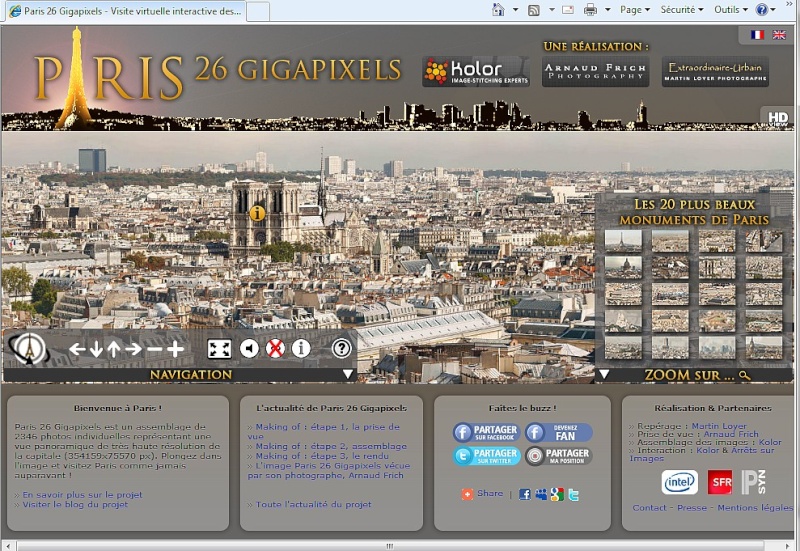Image resolution: width=800 pixels, height=551 pixels.
Task: Click browser print icon
Action: tap(590, 10)
